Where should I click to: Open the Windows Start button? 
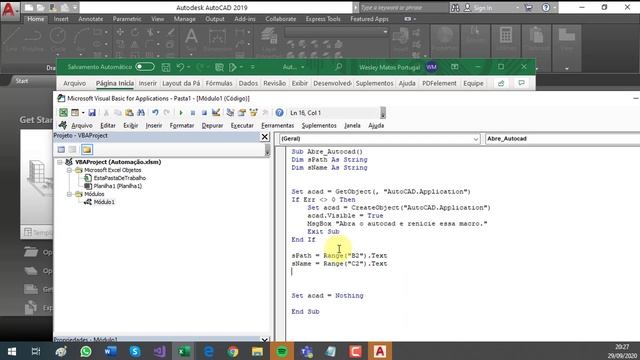point(12,351)
